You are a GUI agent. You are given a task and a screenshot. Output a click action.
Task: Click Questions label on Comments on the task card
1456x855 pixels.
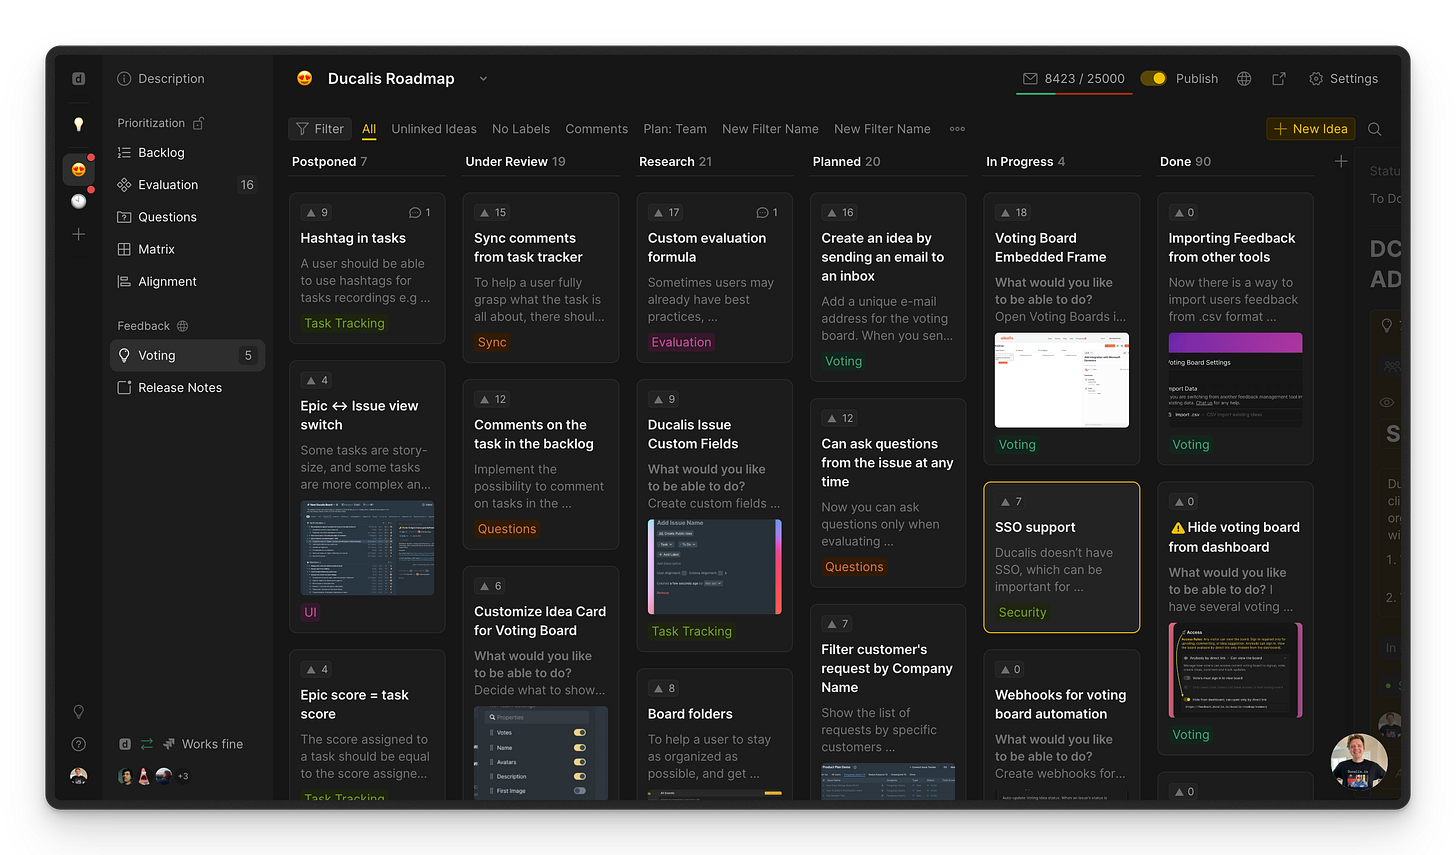tap(507, 529)
